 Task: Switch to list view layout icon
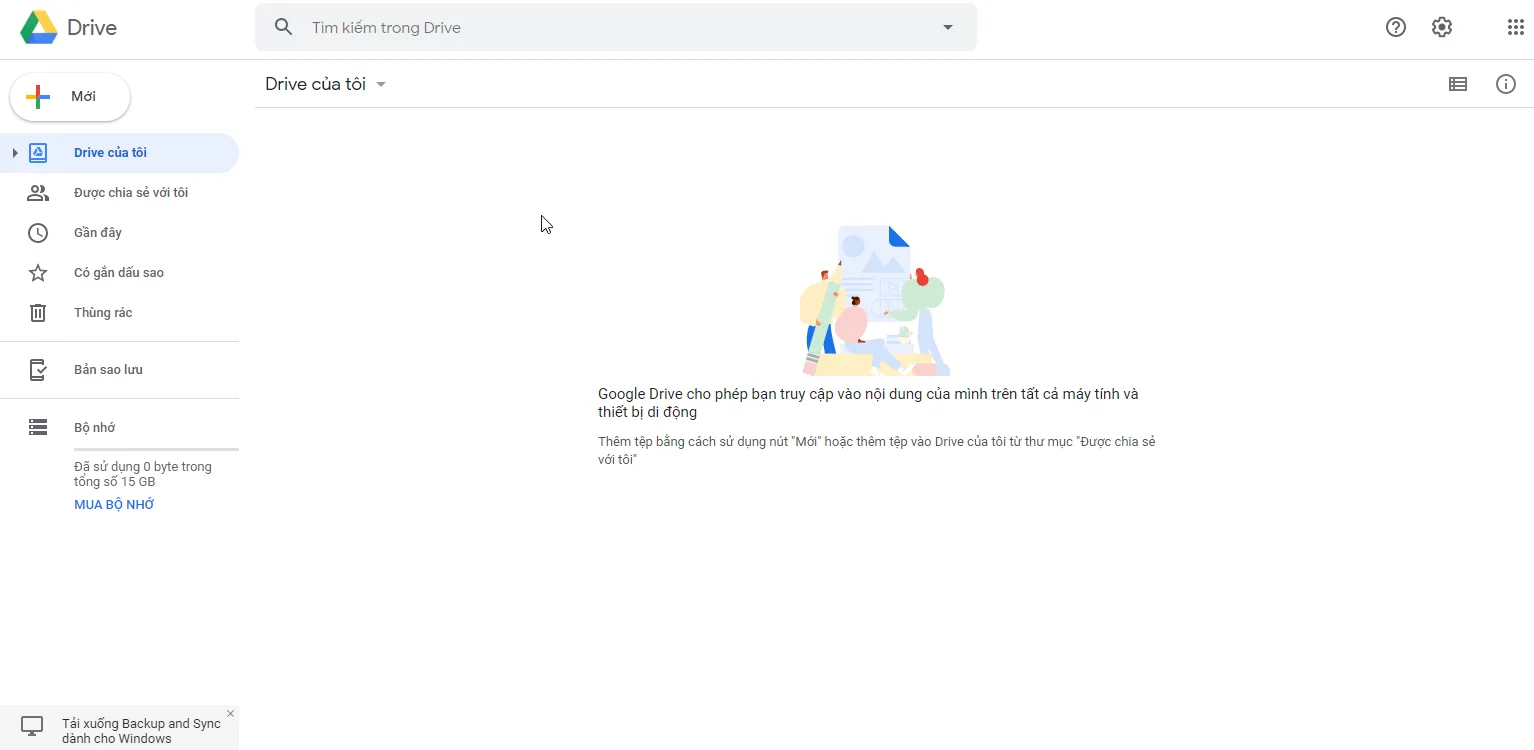(1458, 84)
